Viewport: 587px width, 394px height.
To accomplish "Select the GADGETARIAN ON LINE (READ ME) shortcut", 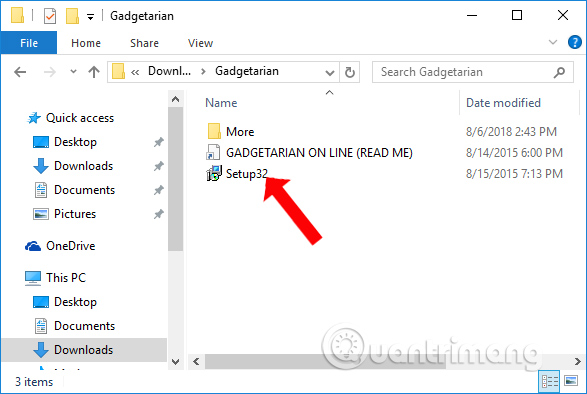I will [309, 152].
